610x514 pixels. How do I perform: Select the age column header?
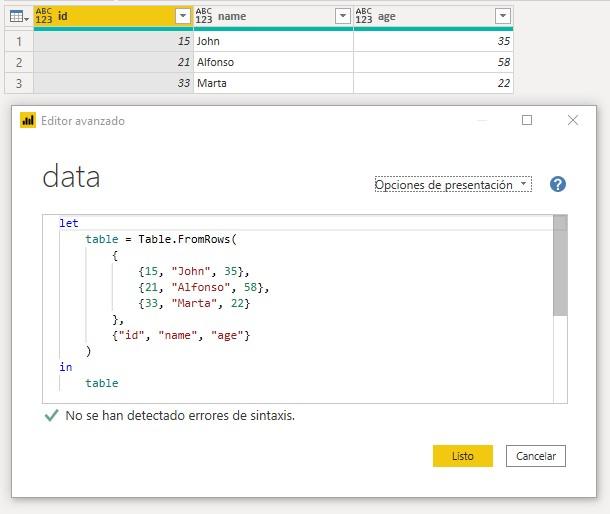(430, 16)
